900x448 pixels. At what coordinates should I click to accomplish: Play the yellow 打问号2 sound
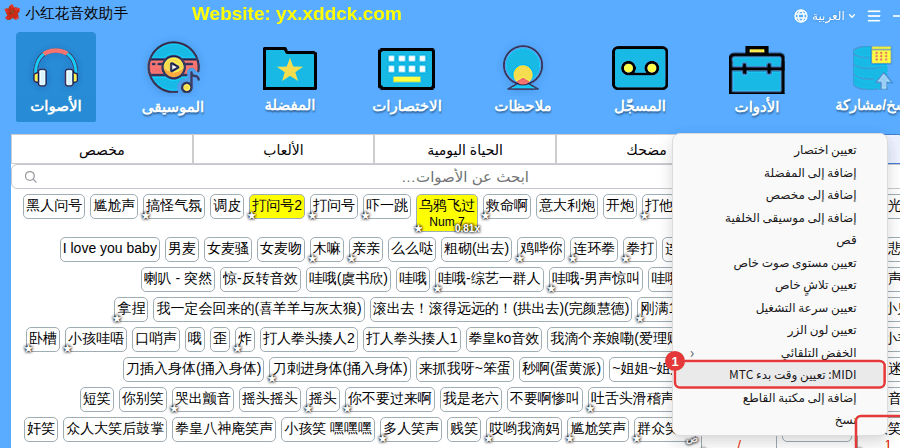click(x=277, y=206)
